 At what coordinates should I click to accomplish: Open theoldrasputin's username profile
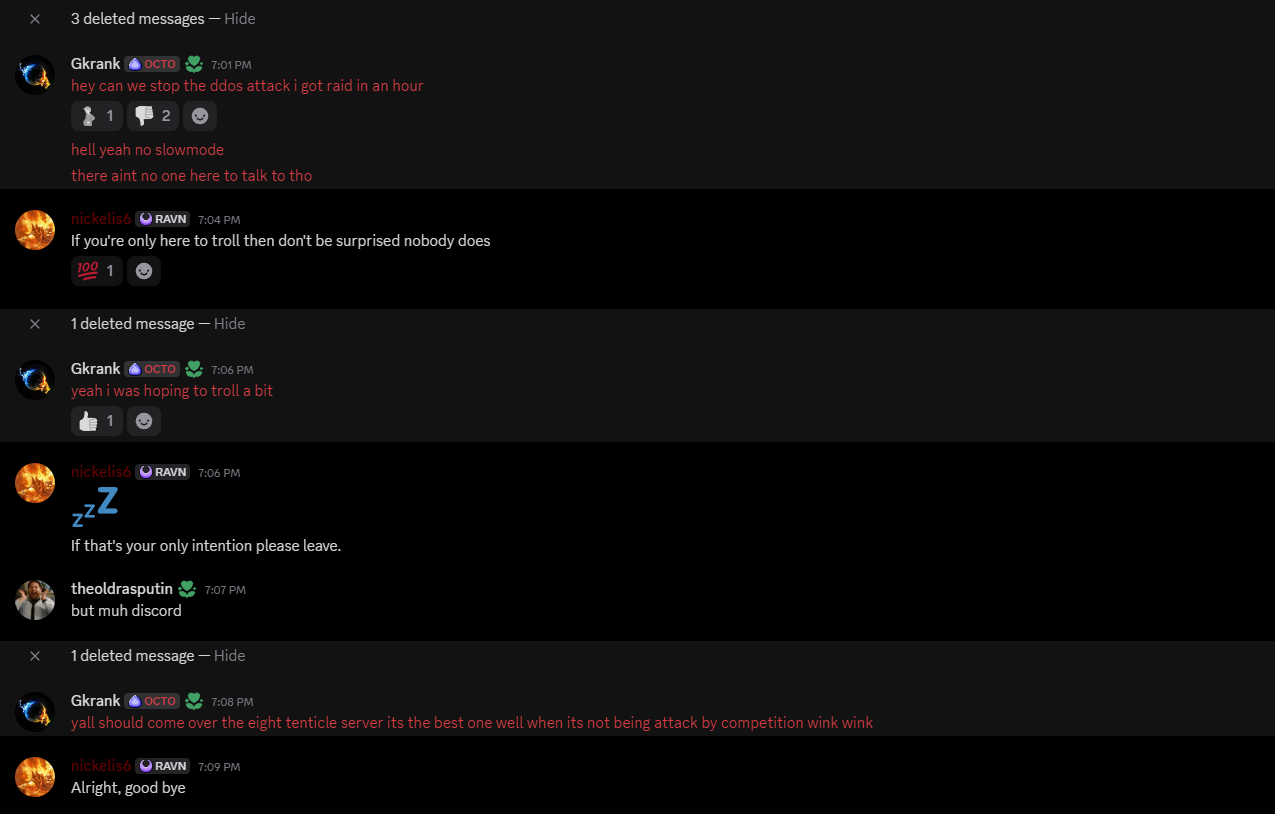(x=122, y=589)
